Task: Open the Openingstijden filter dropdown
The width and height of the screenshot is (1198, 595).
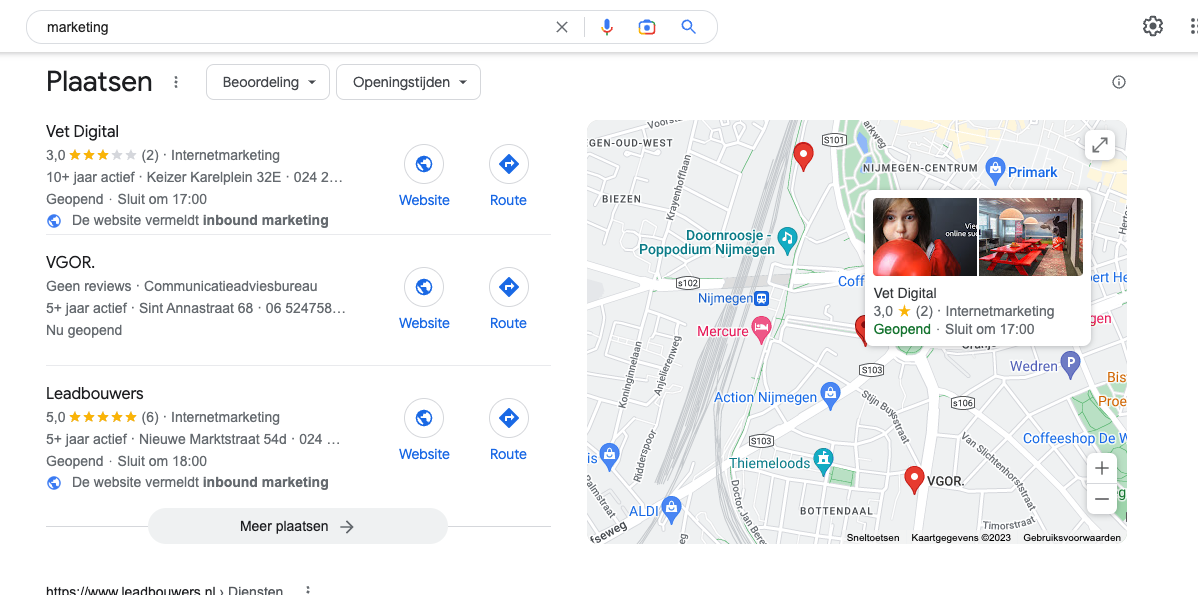Action: (408, 82)
